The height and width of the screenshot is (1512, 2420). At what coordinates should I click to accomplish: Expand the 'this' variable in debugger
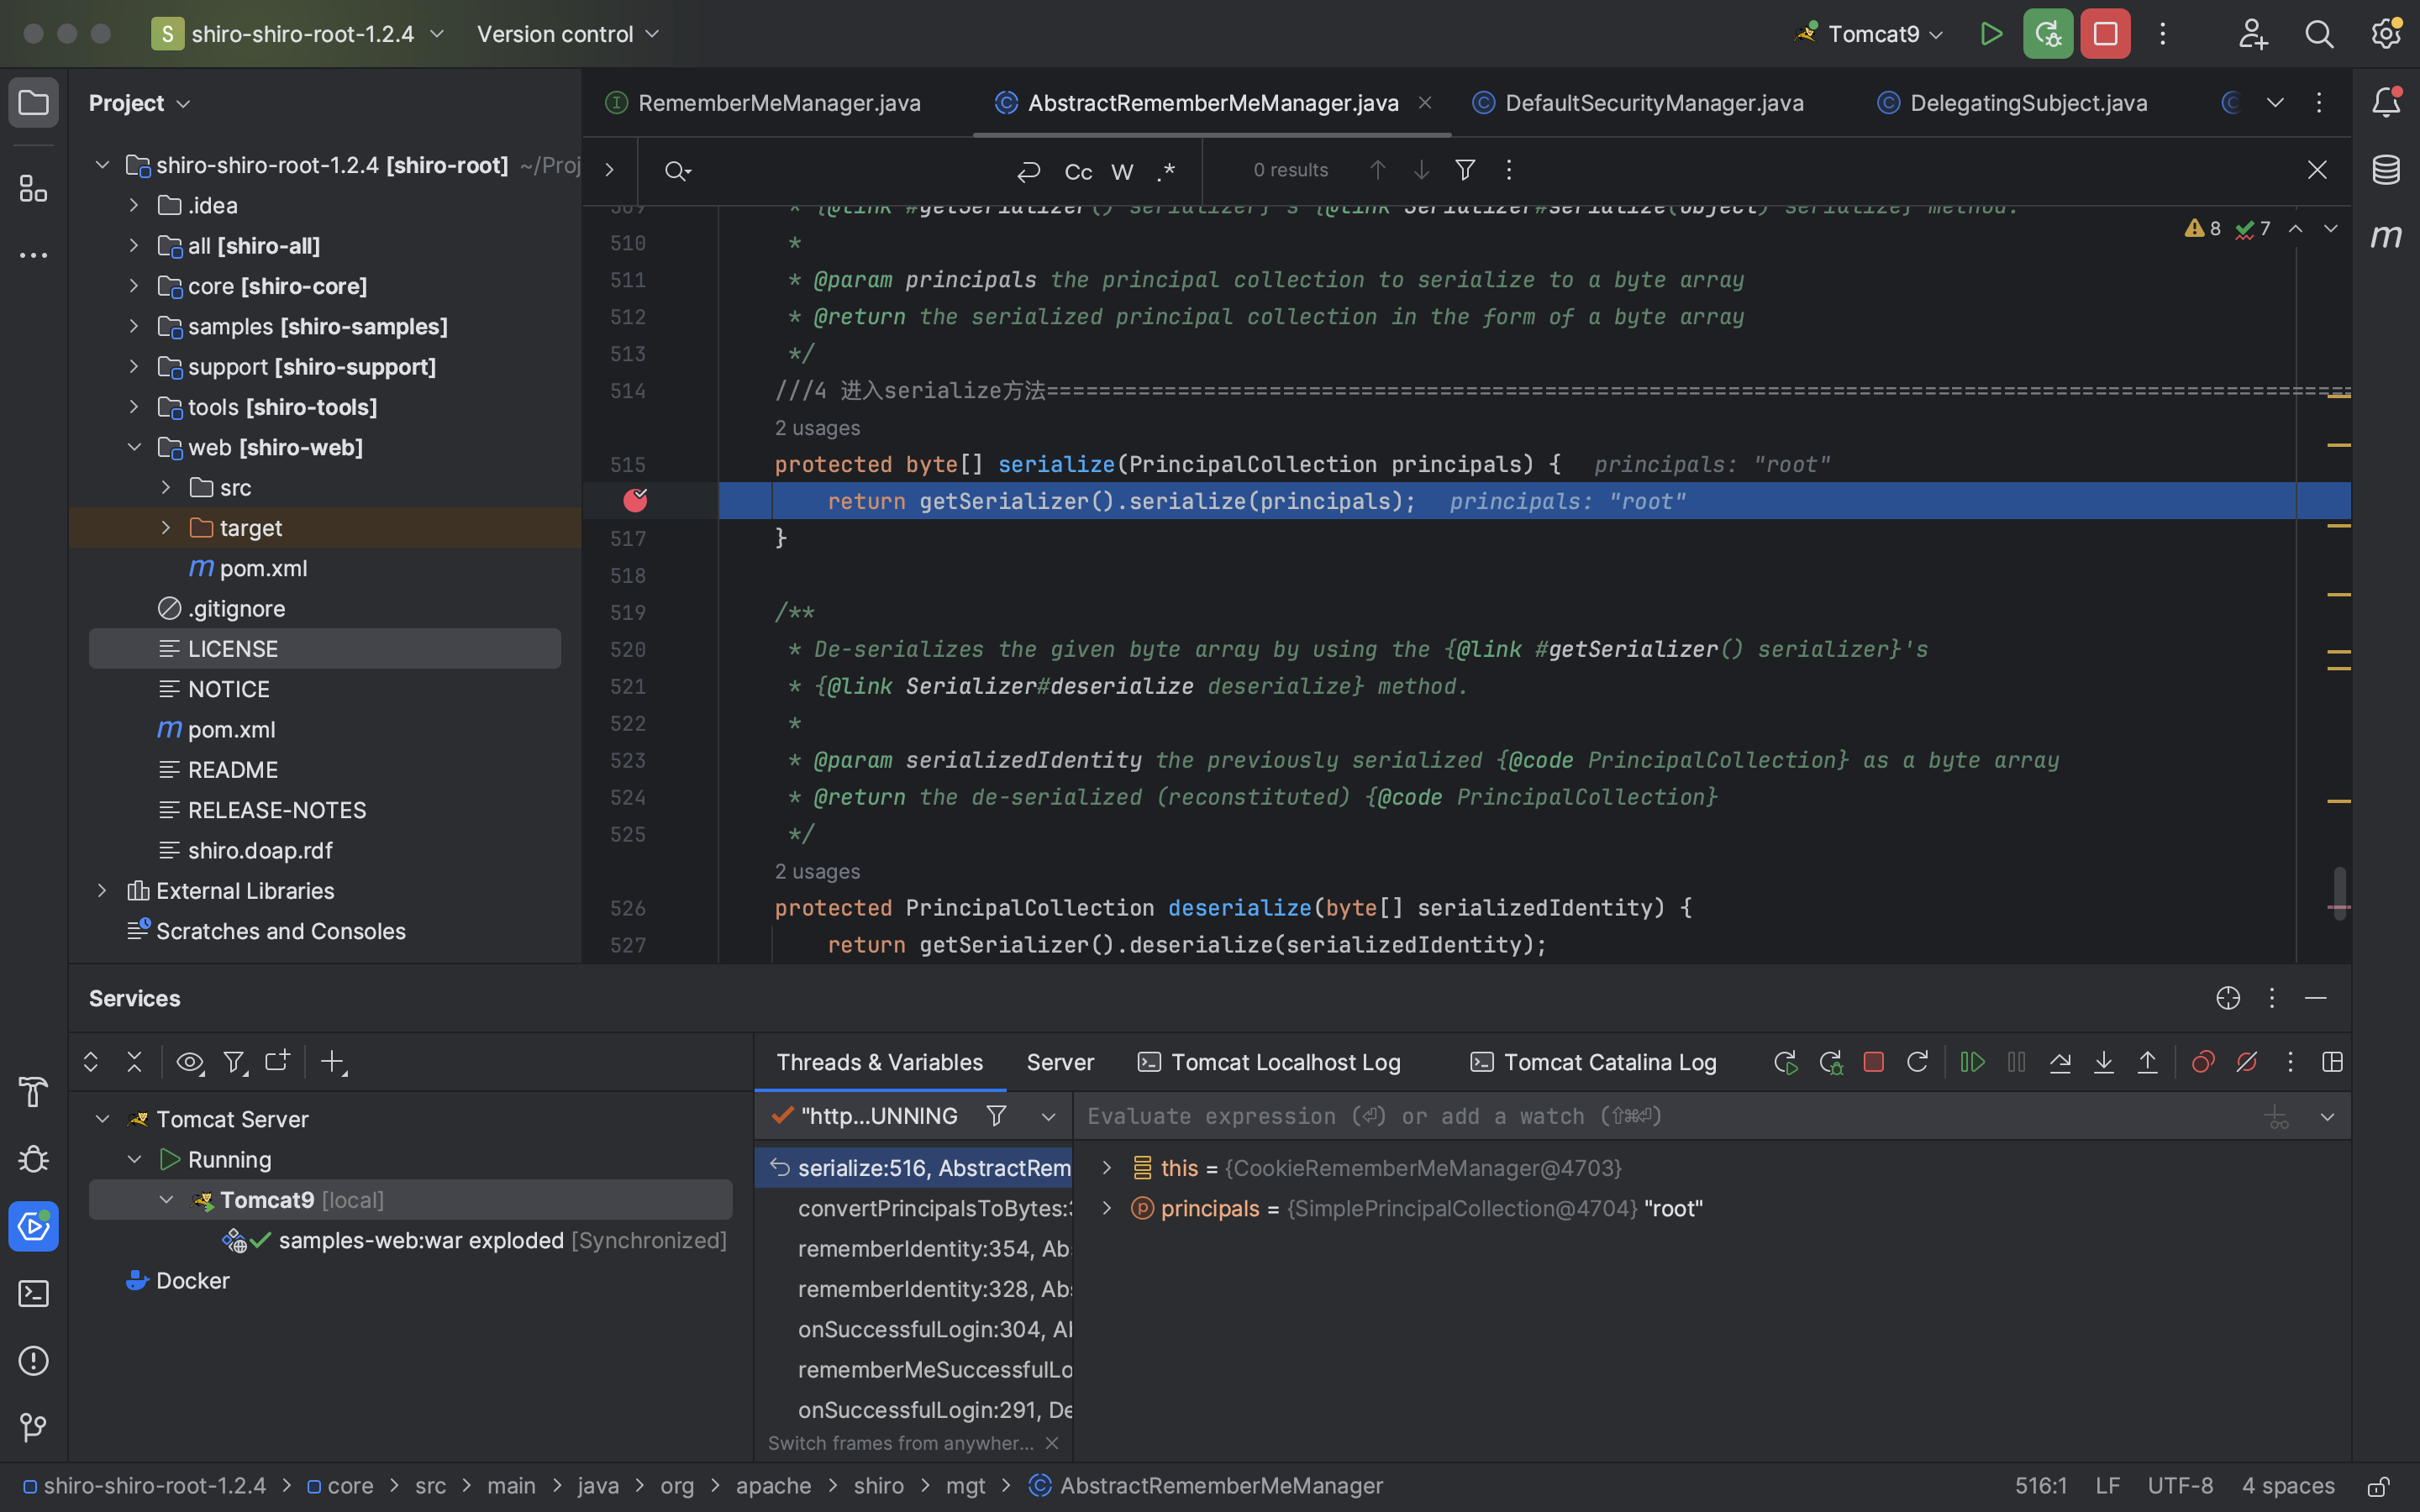1106,1168
